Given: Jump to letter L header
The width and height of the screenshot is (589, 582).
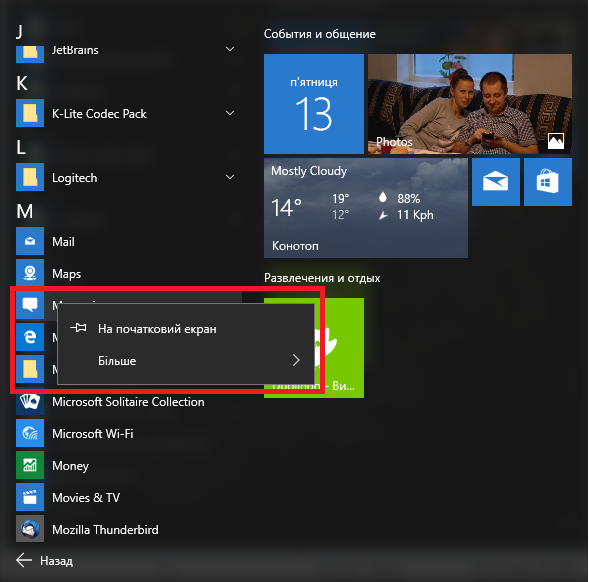Looking at the screenshot, I should point(21,147).
